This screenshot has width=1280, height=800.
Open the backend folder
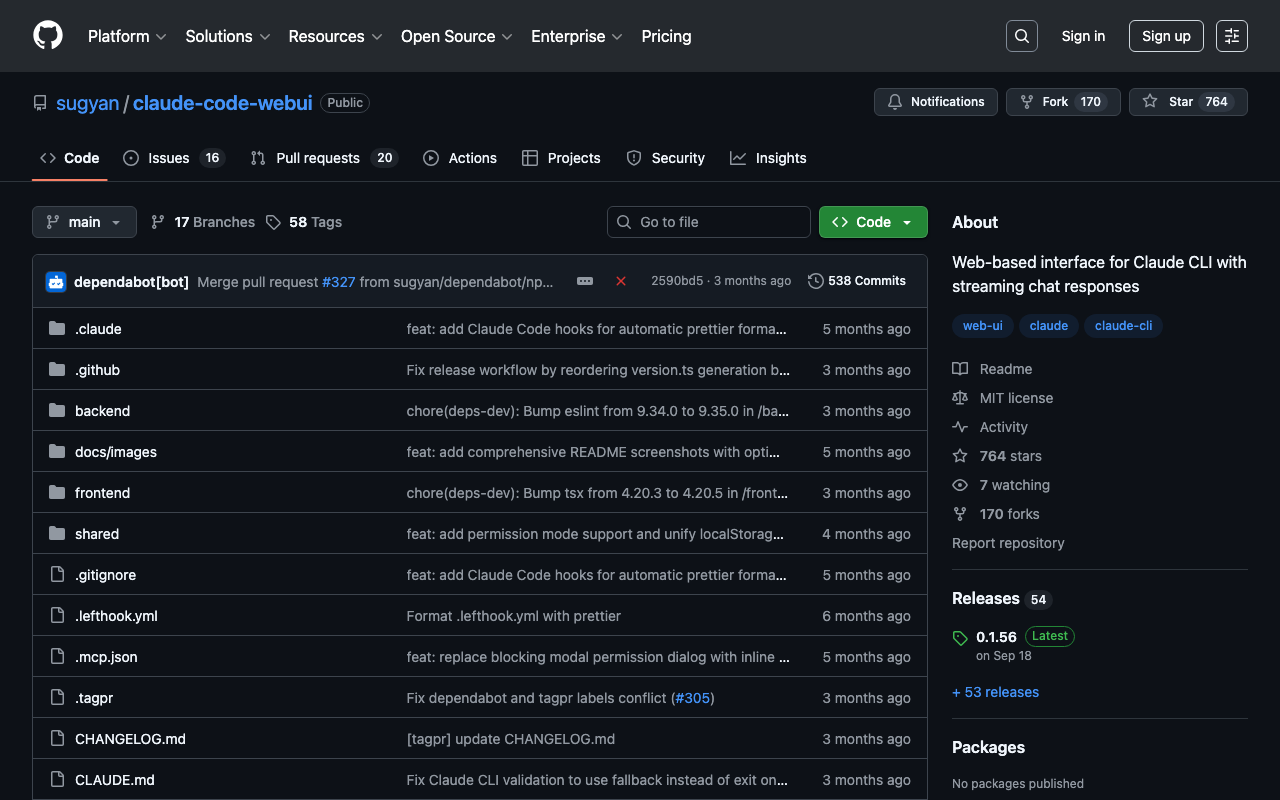[102, 411]
